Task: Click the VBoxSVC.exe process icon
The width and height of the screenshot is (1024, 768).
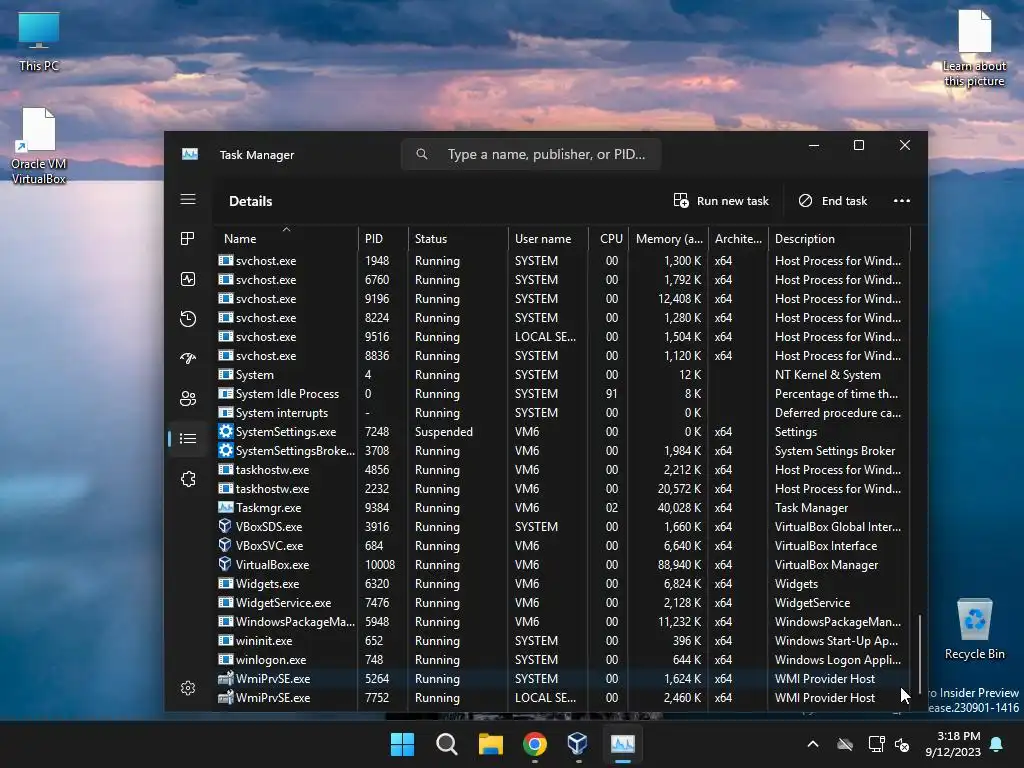Action: (225, 545)
